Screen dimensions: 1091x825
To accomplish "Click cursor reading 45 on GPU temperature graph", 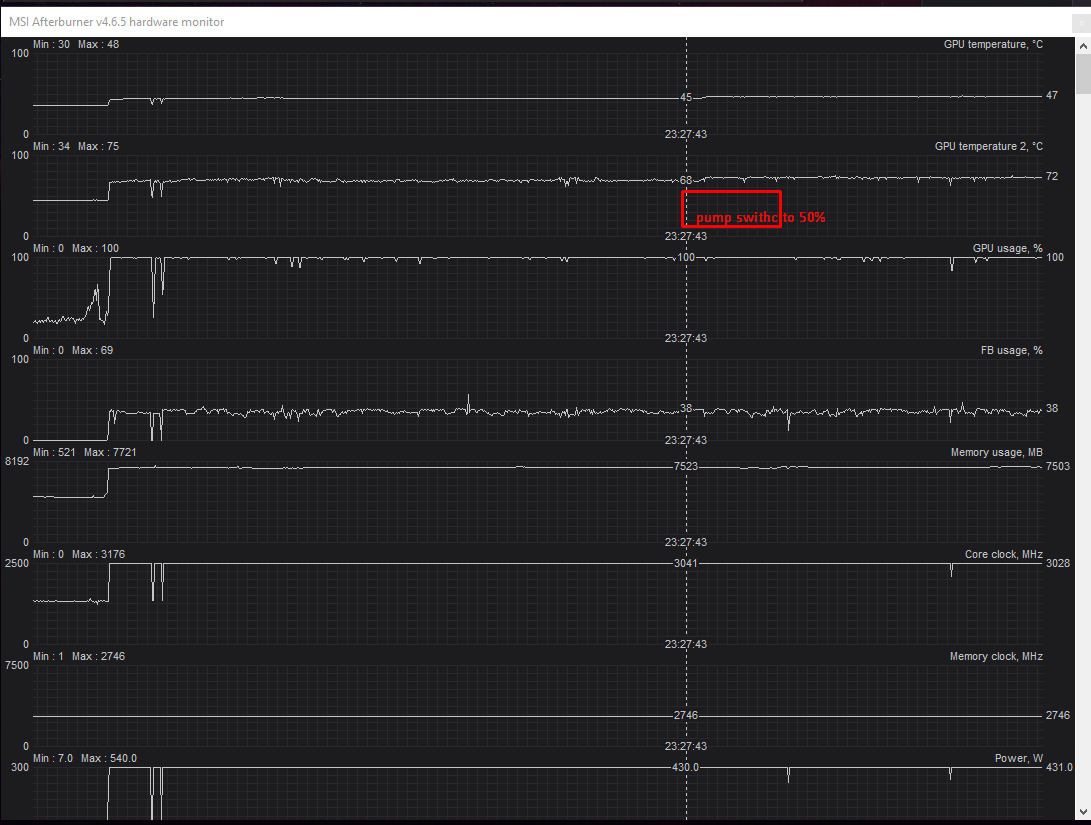I will (686, 98).
